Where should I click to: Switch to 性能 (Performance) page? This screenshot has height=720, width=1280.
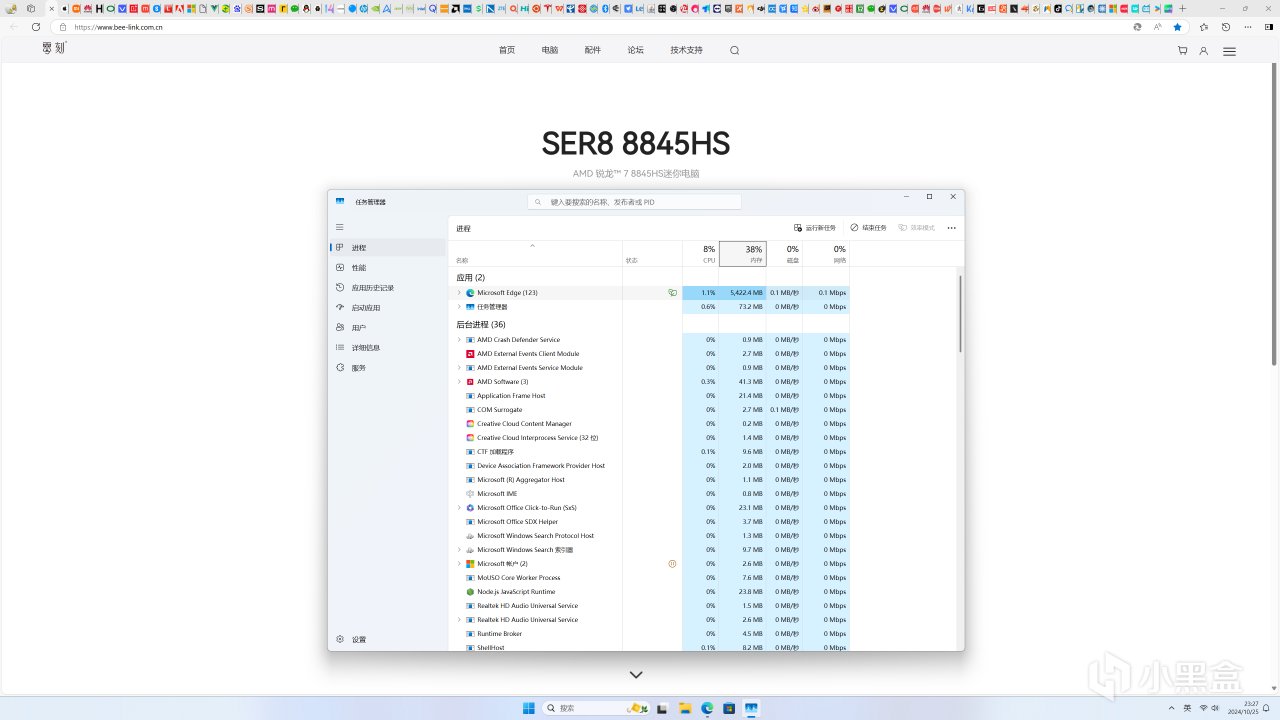(388, 268)
